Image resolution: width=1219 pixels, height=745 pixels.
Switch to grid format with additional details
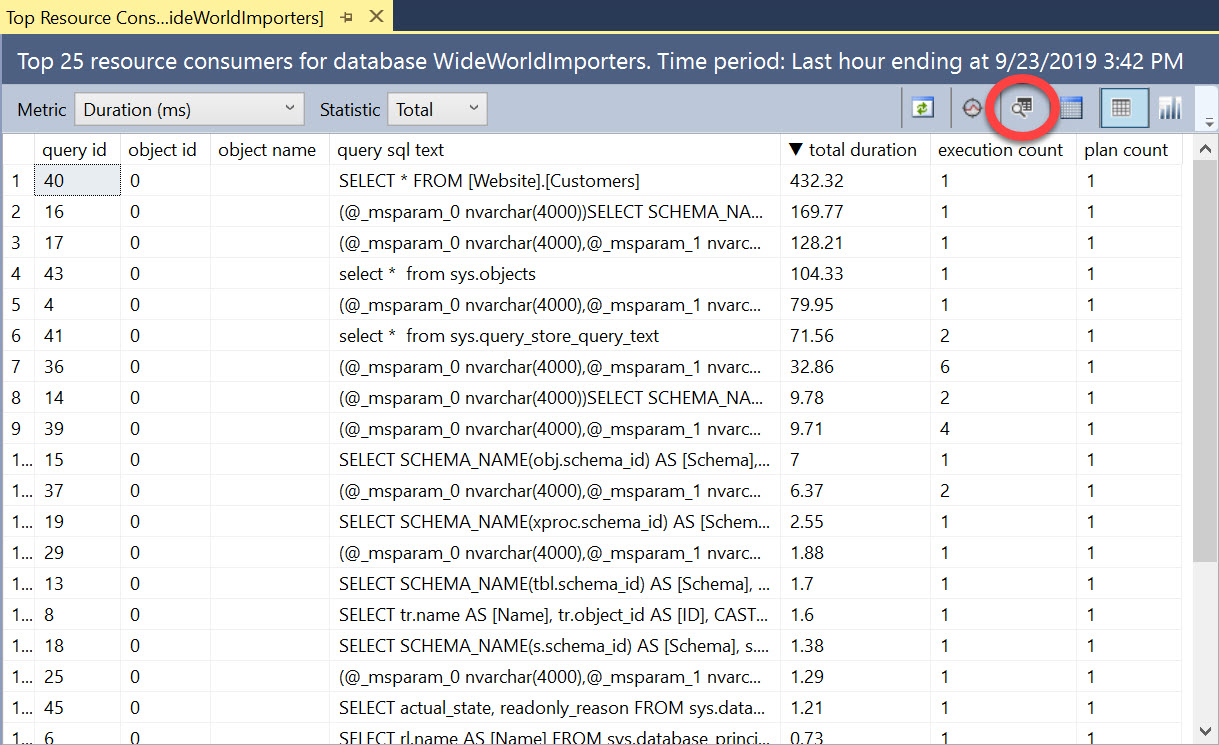coord(1071,109)
